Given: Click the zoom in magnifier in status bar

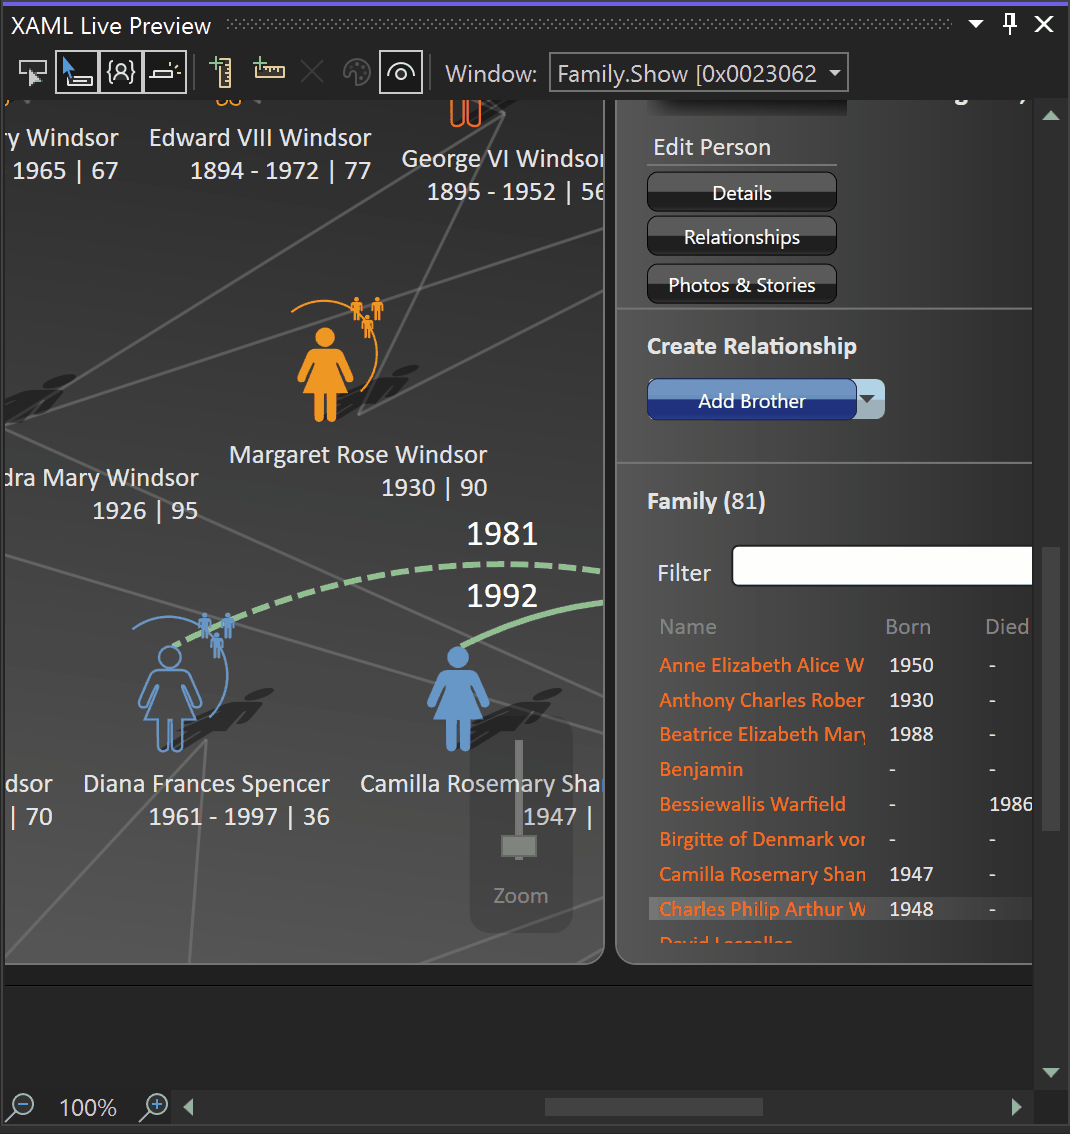Looking at the screenshot, I should point(152,1107).
